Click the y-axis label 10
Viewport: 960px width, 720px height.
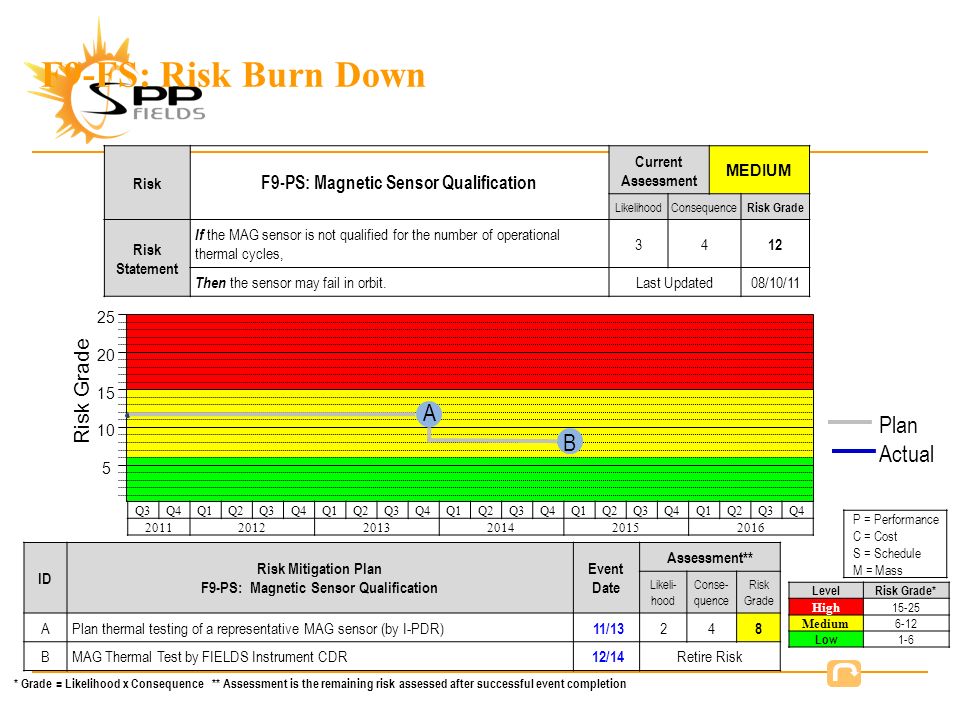click(x=106, y=430)
